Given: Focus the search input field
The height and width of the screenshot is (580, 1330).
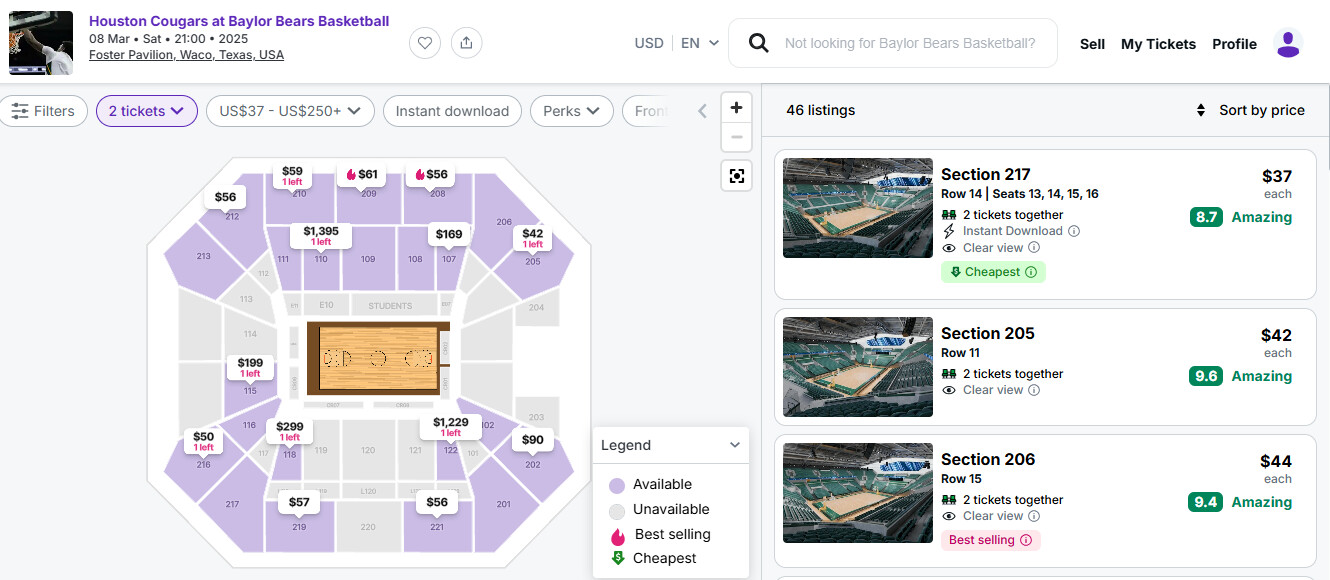Looking at the screenshot, I should tap(910, 43).
